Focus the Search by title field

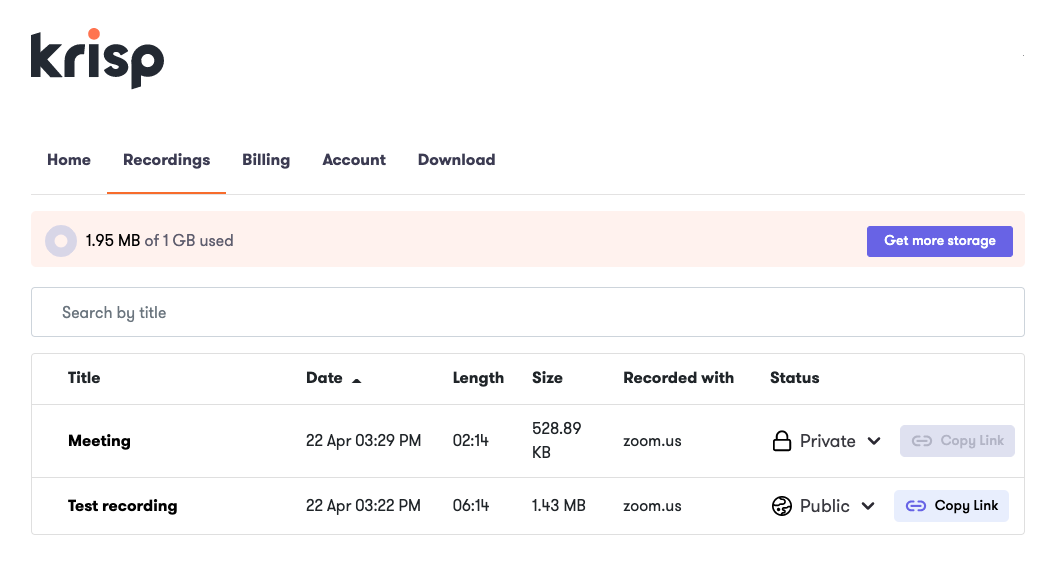pyautogui.click(x=527, y=312)
